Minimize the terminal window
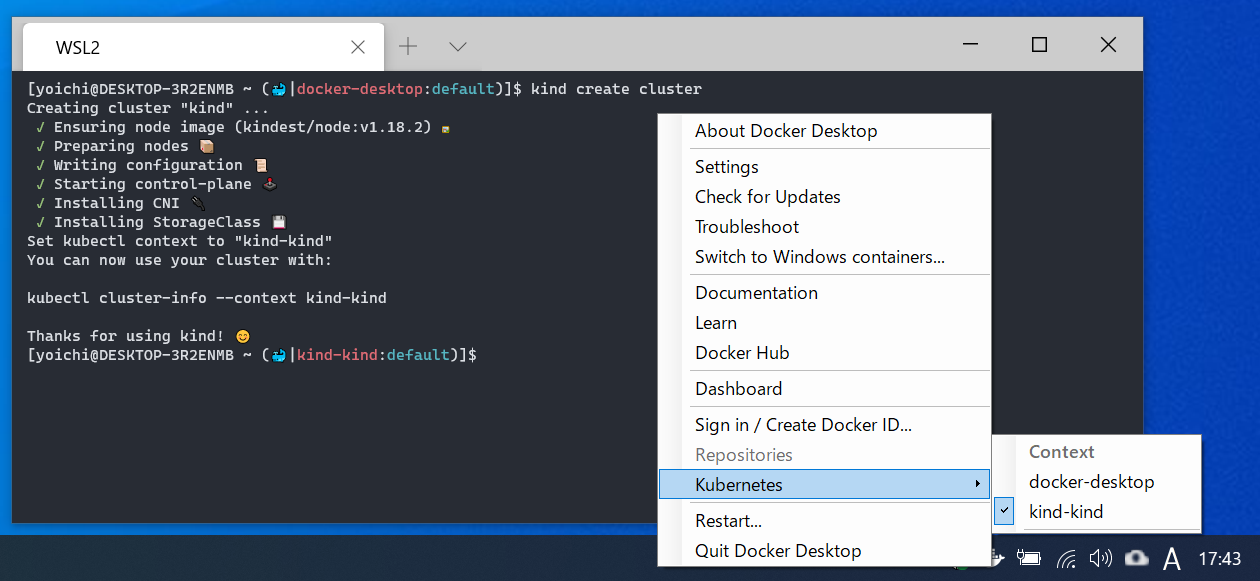1260x581 pixels. [971, 45]
